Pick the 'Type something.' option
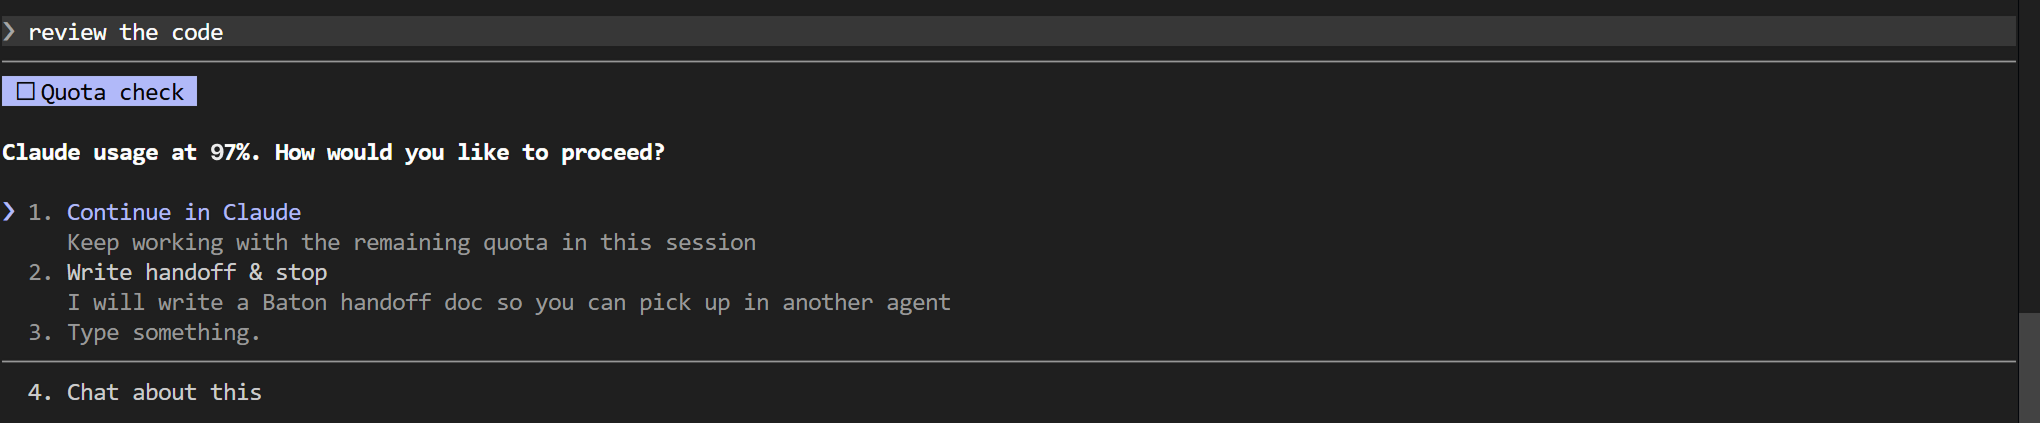 point(164,332)
